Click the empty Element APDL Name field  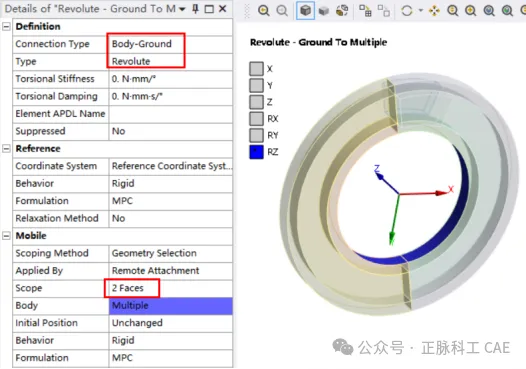[x=170, y=114]
